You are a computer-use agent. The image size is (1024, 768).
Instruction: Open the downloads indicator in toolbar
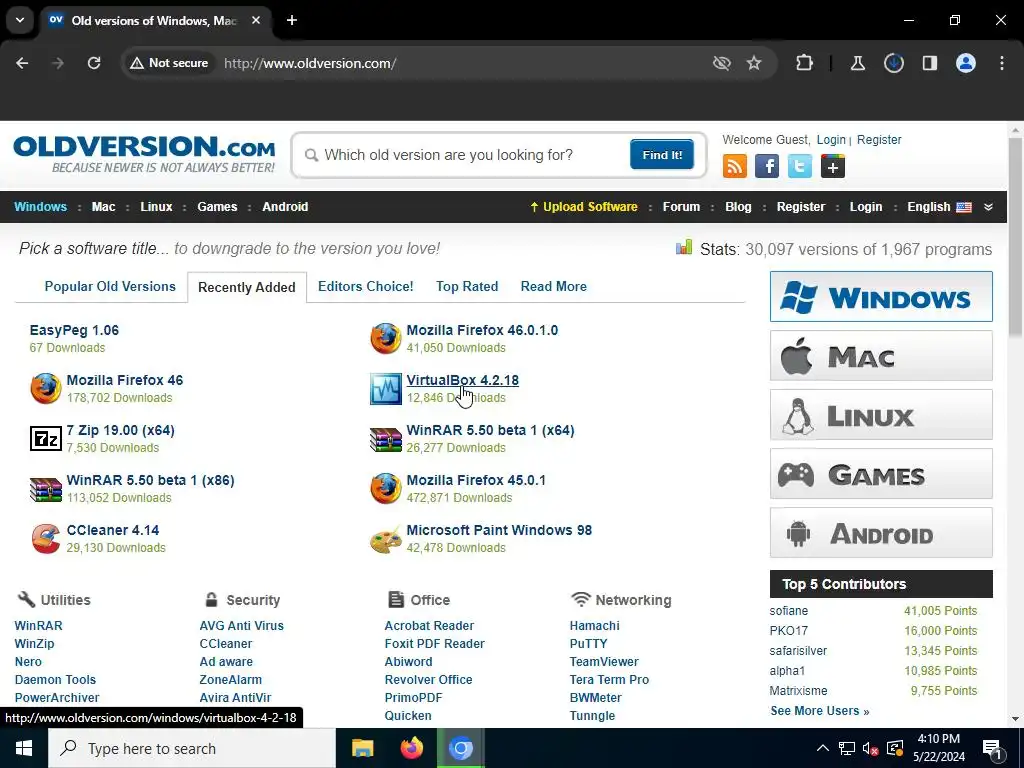(x=893, y=63)
